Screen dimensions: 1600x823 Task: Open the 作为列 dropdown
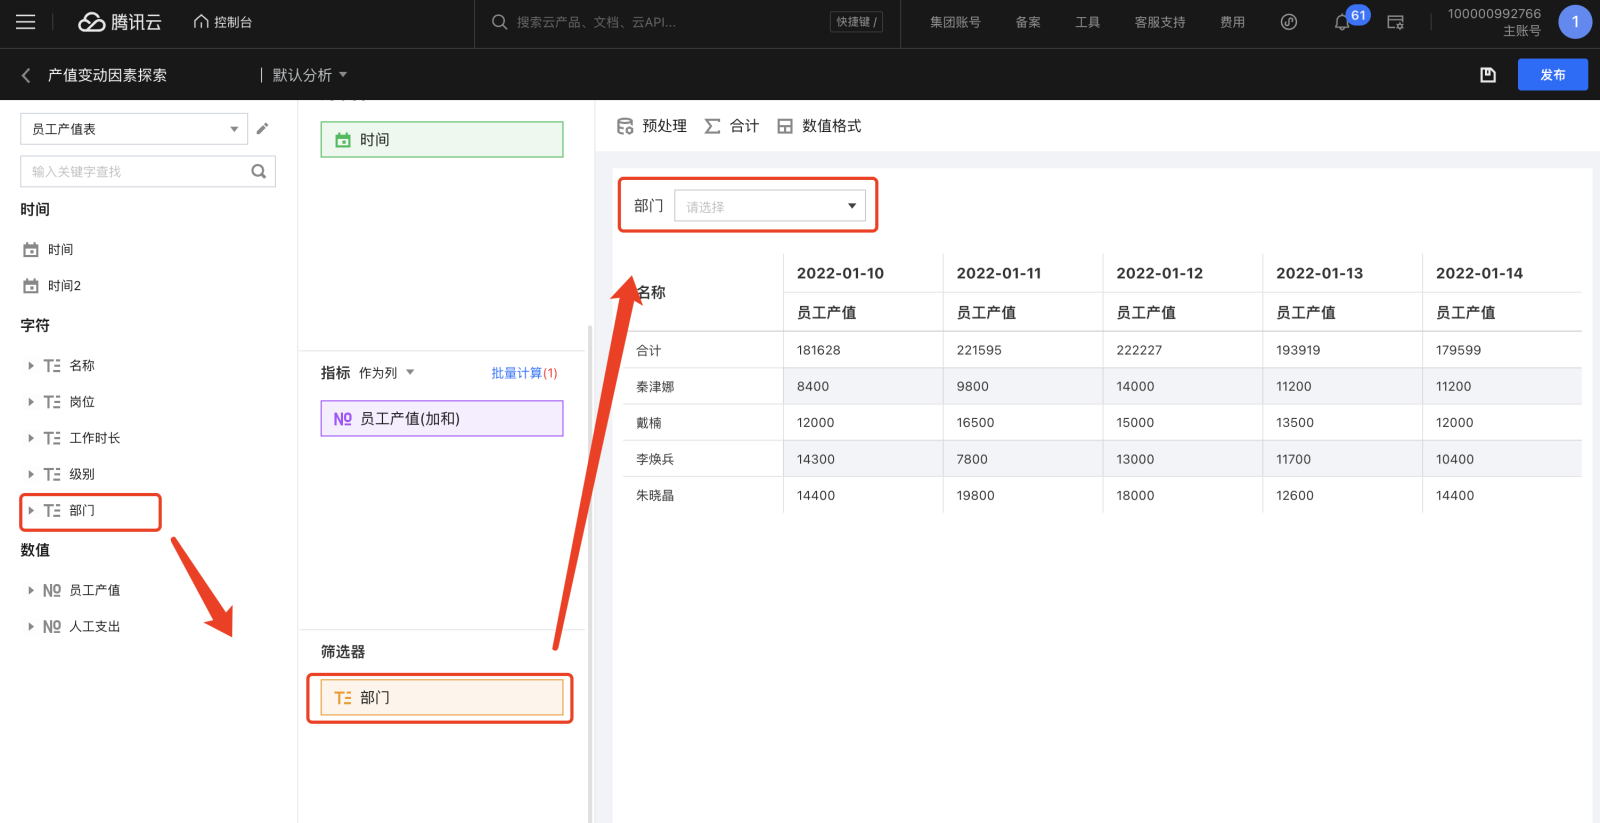point(387,372)
